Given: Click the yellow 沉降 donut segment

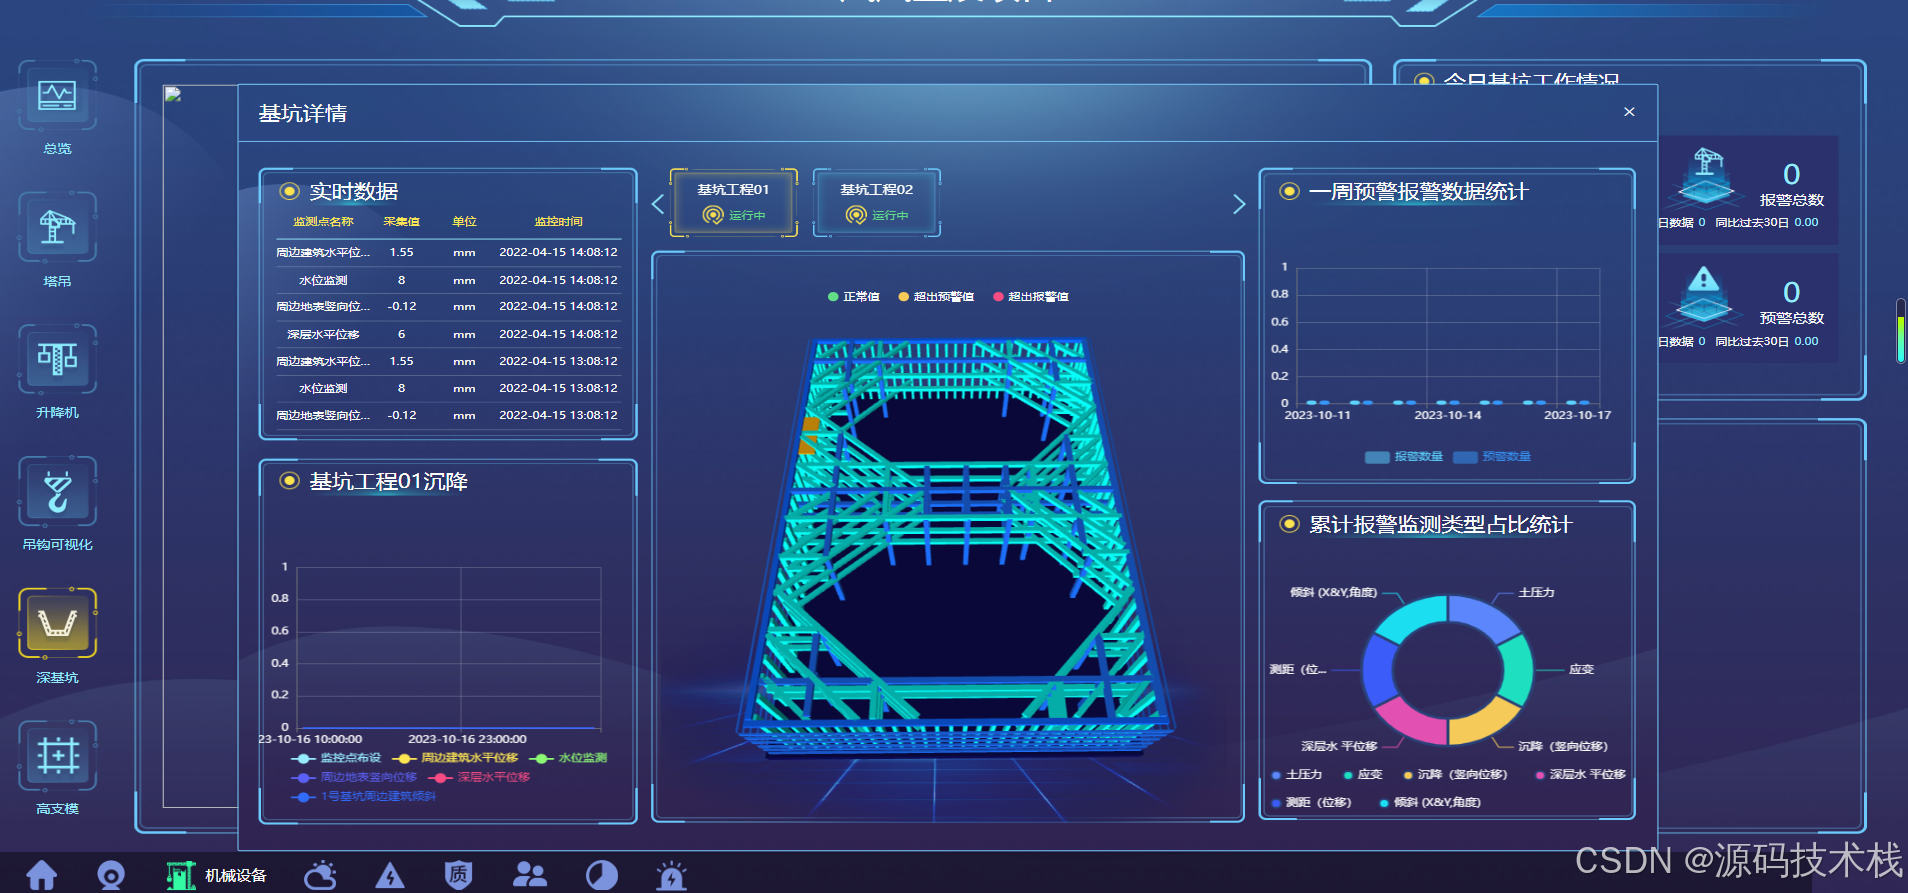Looking at the screenshot, I should (1484, 721).
